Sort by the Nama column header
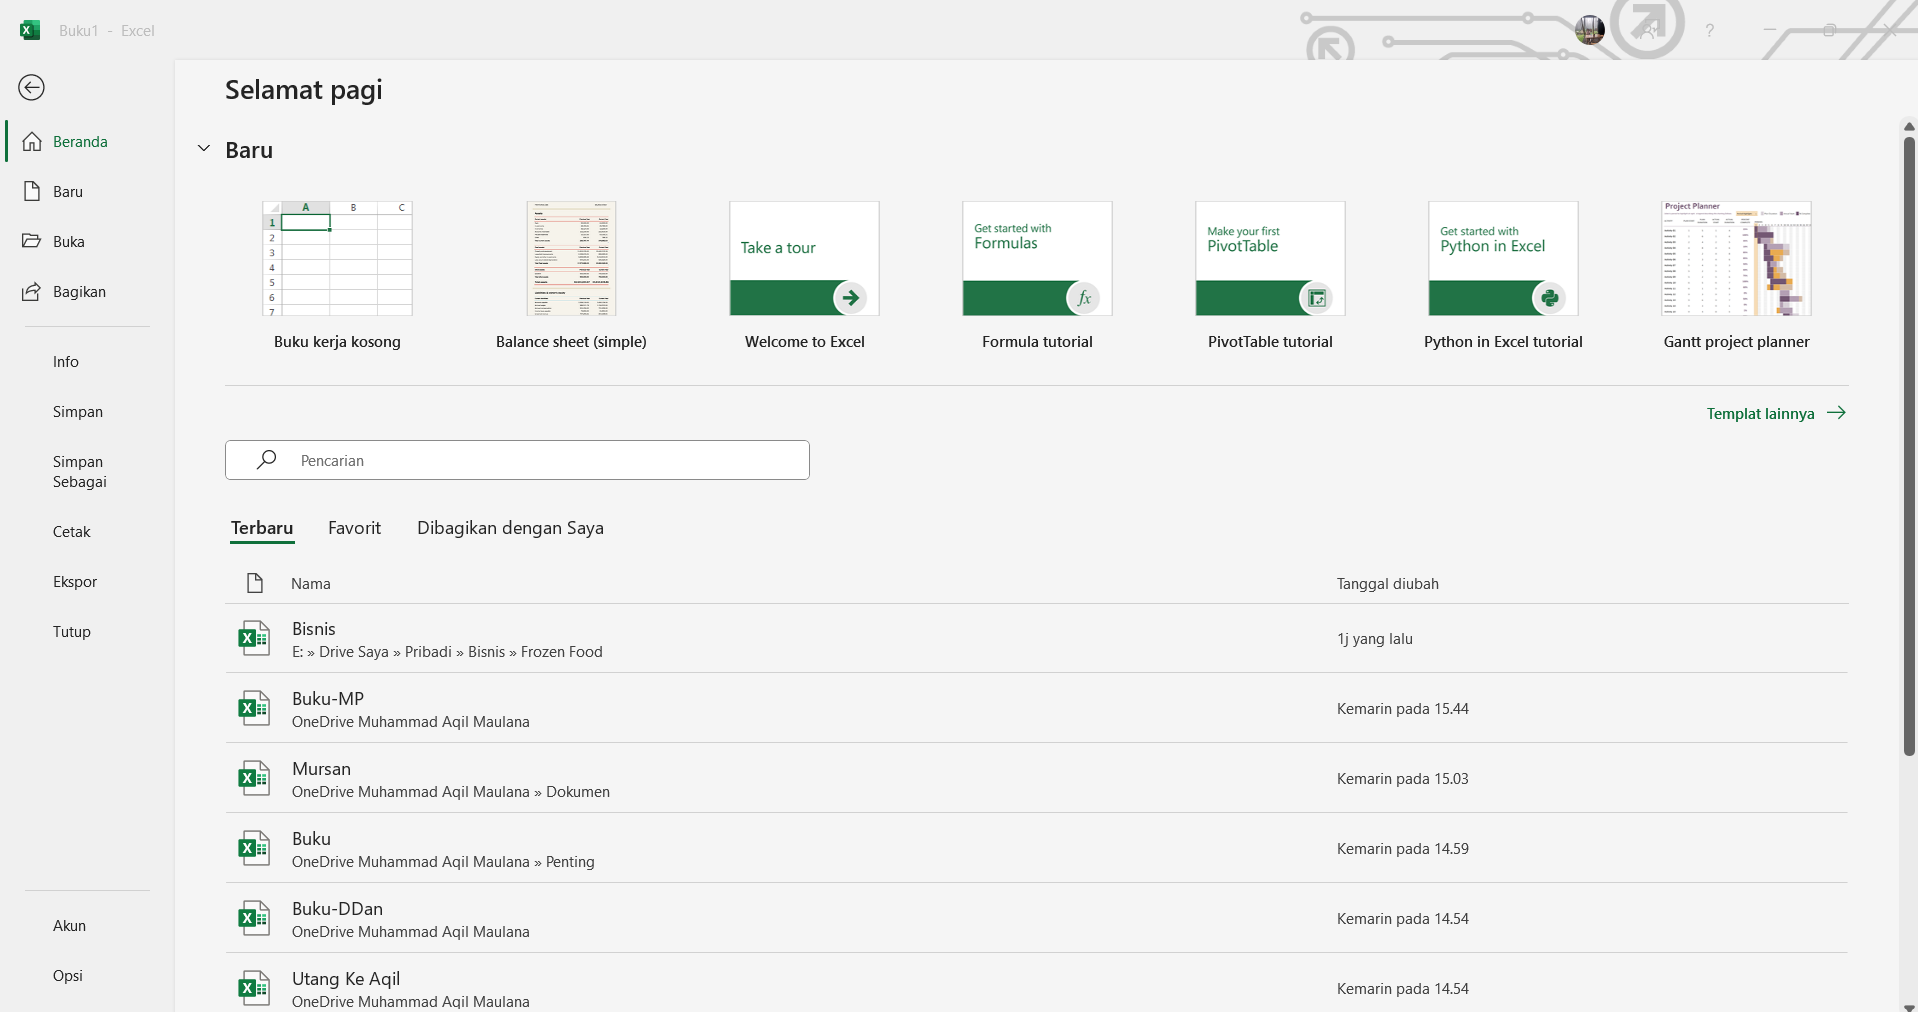This screenshot has width=1918, height=1012. tap(311, 584)
